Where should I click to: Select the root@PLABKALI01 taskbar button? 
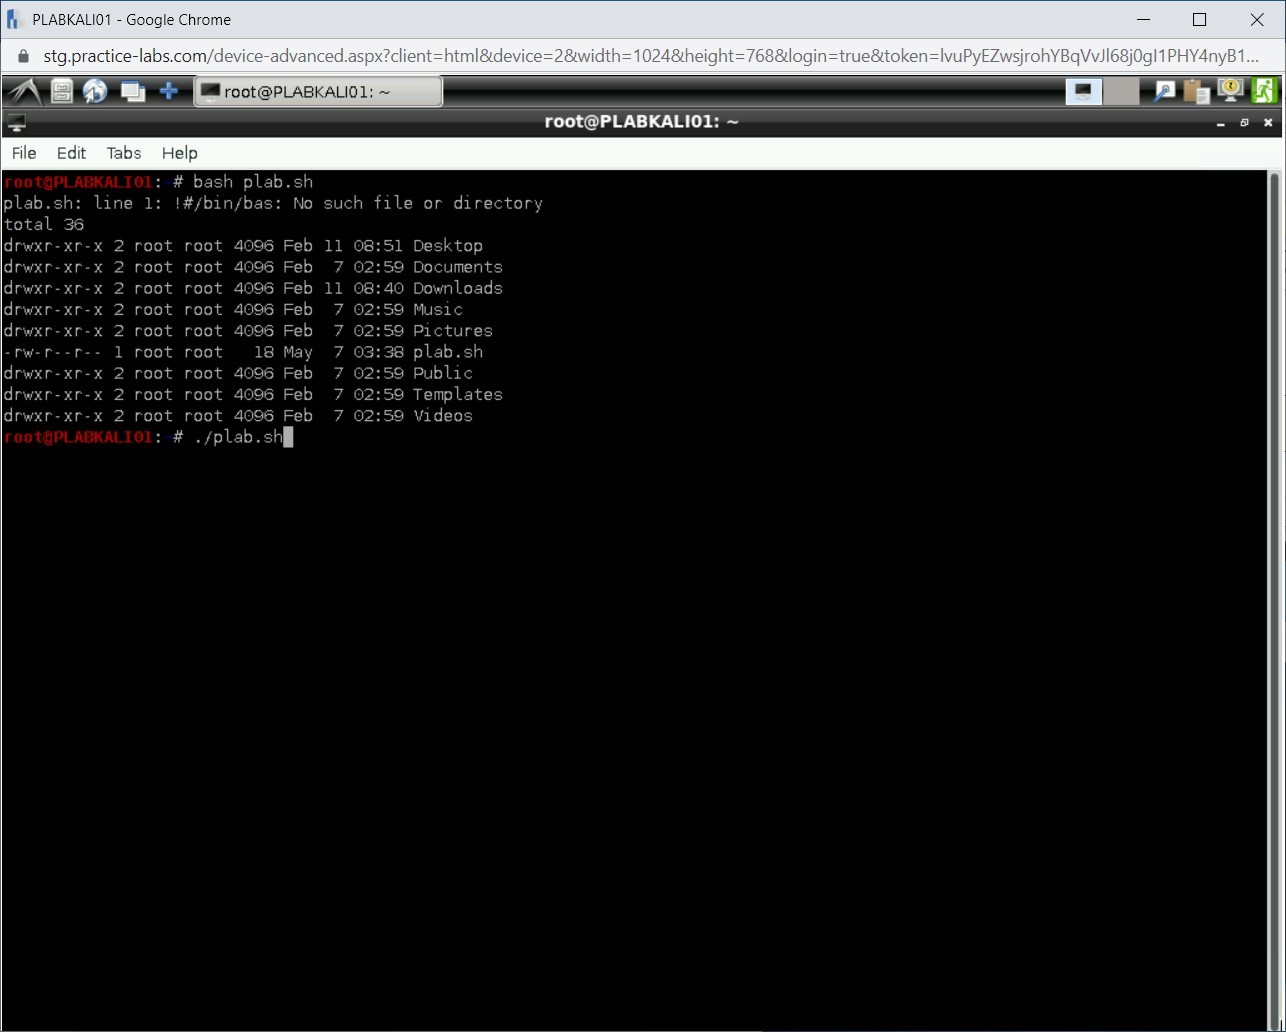[318, 92]
